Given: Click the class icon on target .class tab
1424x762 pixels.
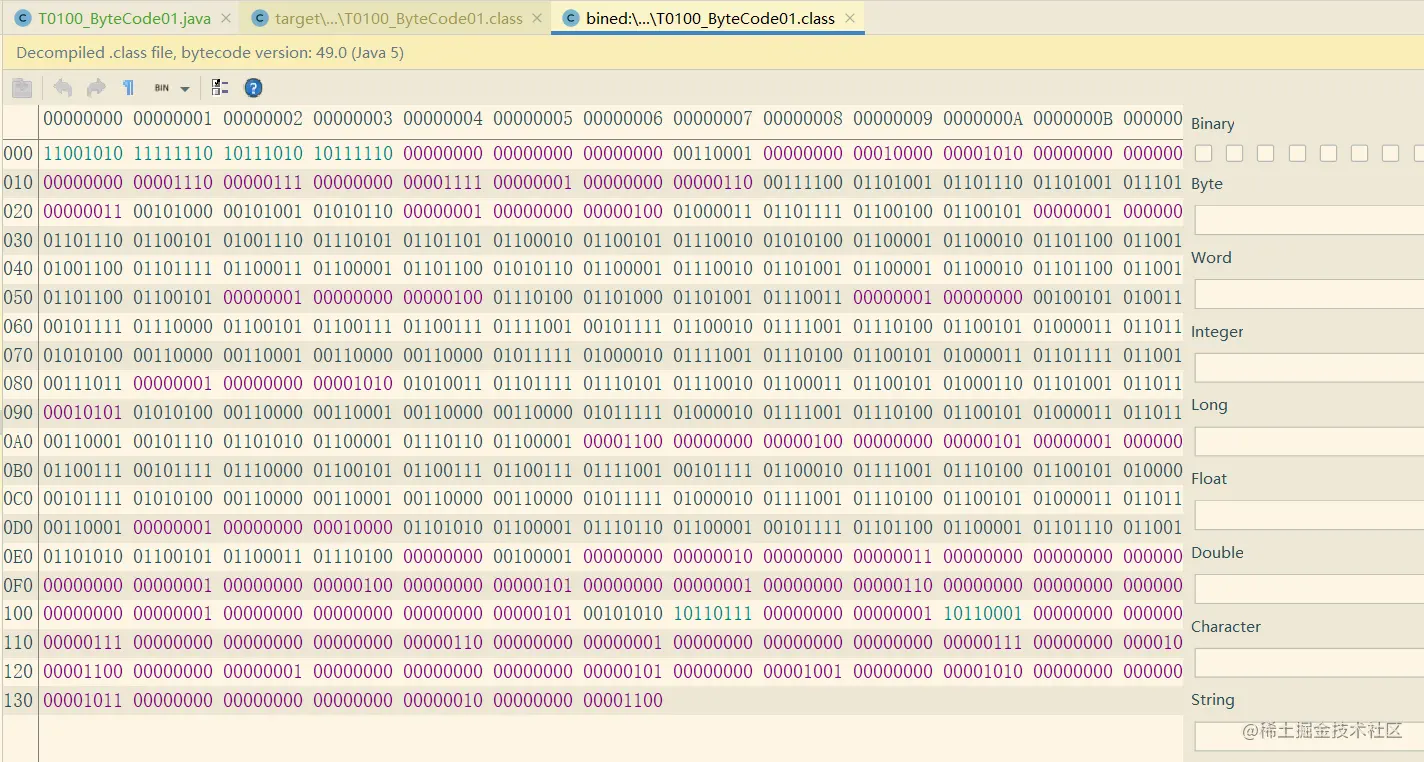Looking at the screenshot, I should tap(260, 18).
